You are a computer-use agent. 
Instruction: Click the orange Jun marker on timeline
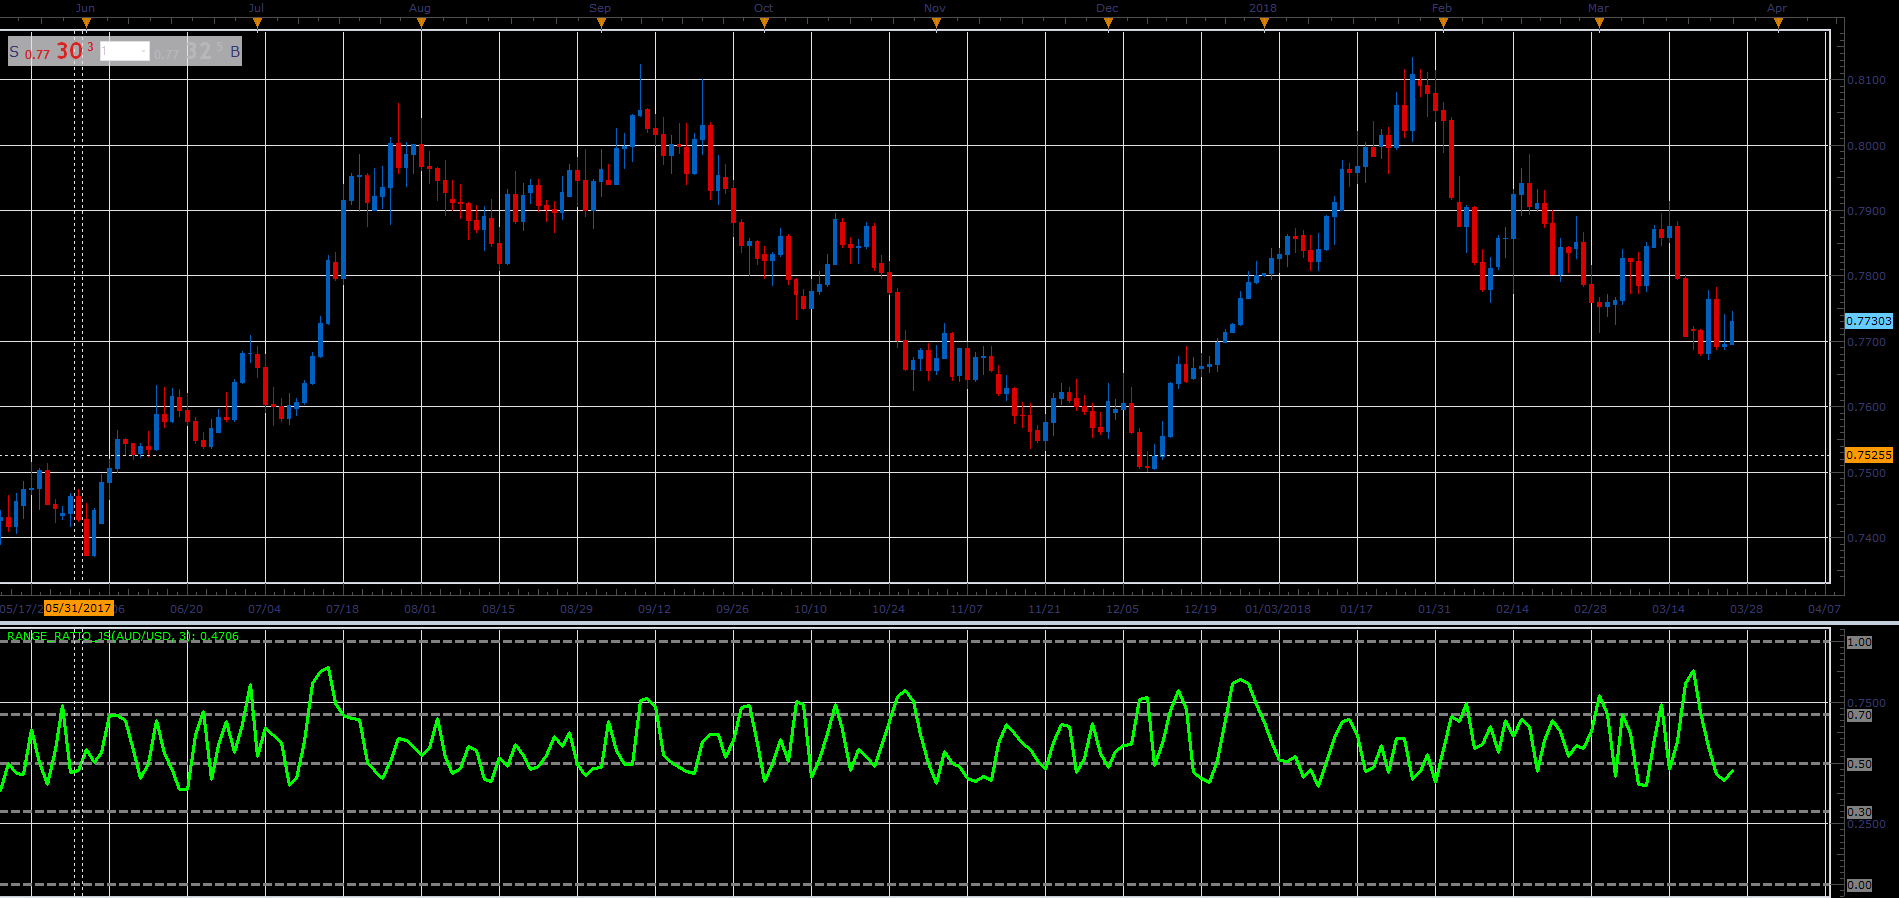(x=85, y=22)
